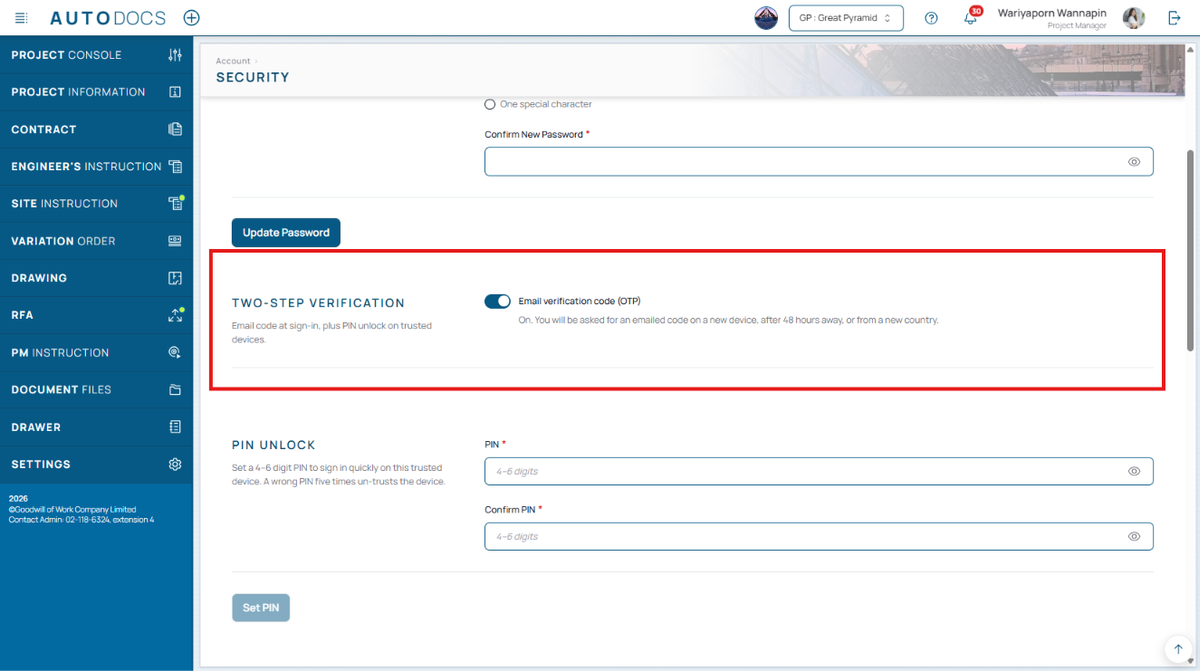Click the PIN UNLOCK heading
Screen dimensions: 1200x671
274,445
